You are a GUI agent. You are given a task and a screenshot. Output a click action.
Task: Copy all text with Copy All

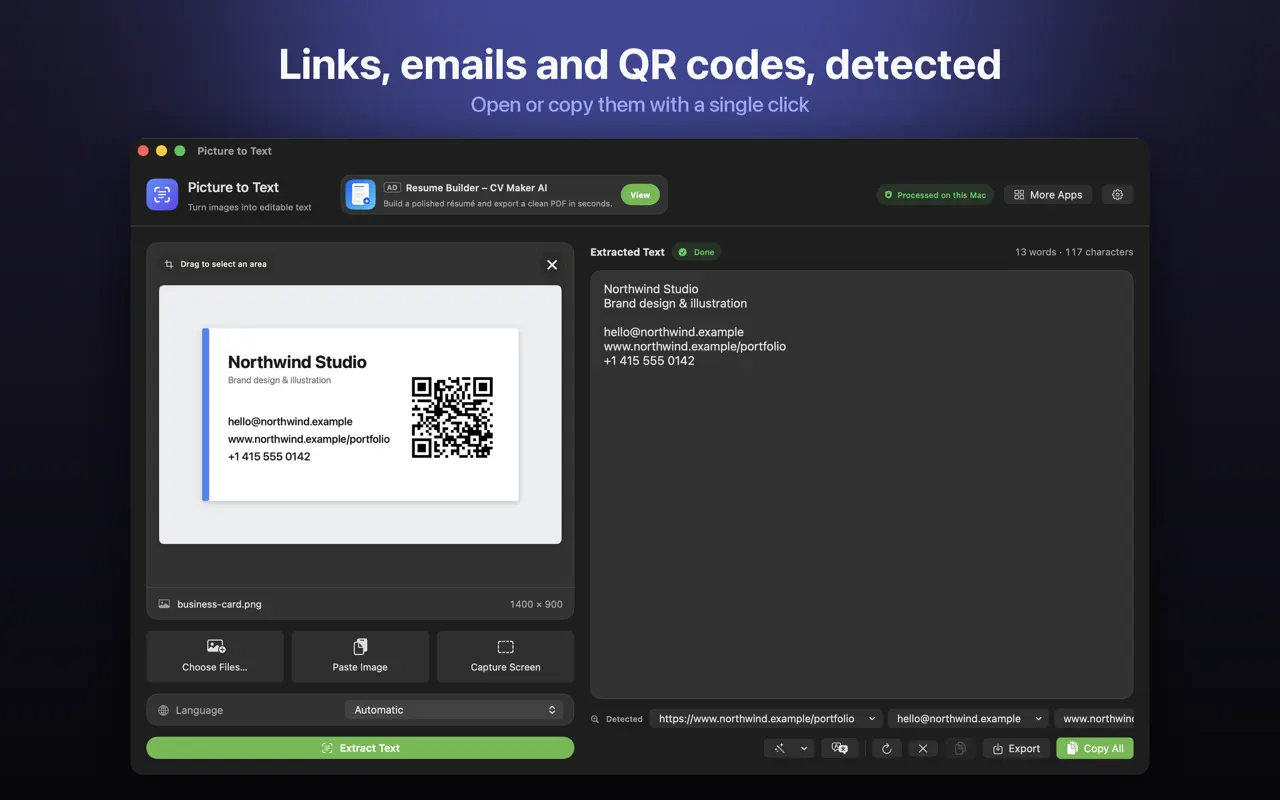coord(1095,748)
